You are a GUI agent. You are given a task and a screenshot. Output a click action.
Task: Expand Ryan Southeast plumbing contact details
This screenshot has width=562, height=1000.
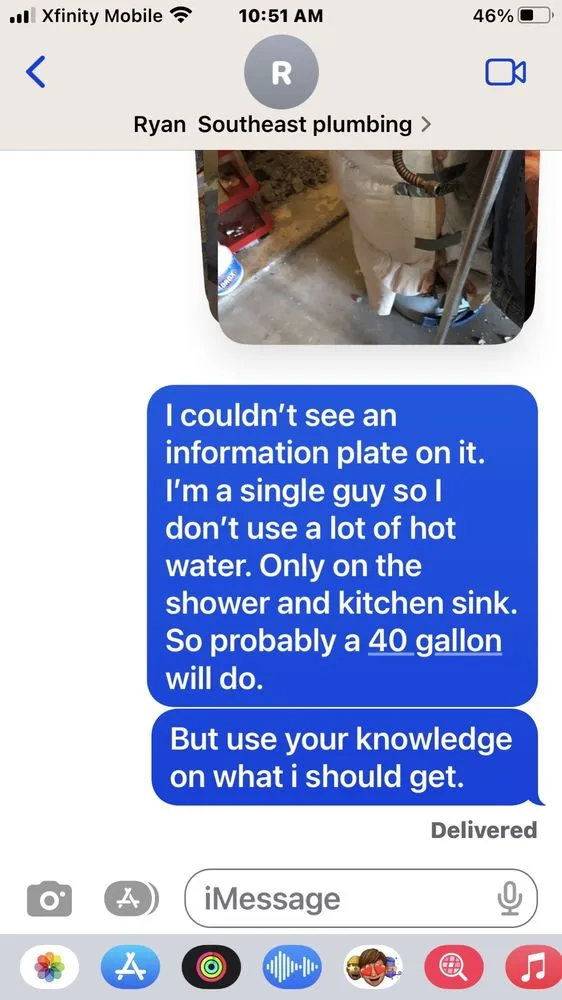click(x=282, y=124)
